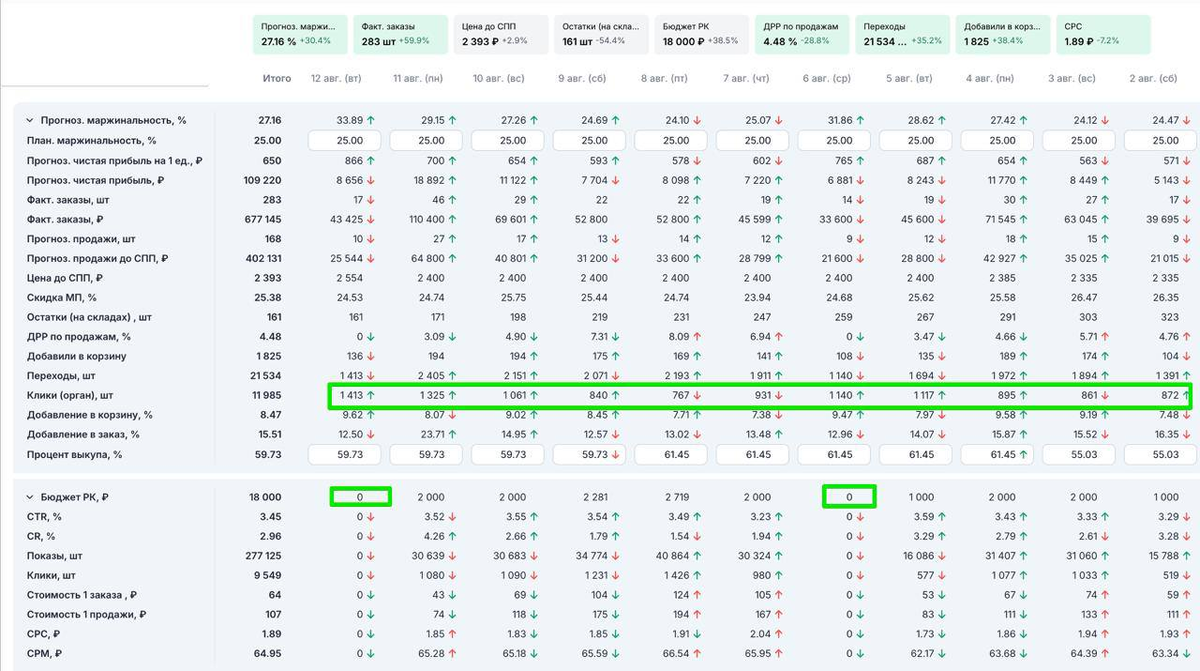Click the 71 545 orders value for 4 авг.

[999, 219]
